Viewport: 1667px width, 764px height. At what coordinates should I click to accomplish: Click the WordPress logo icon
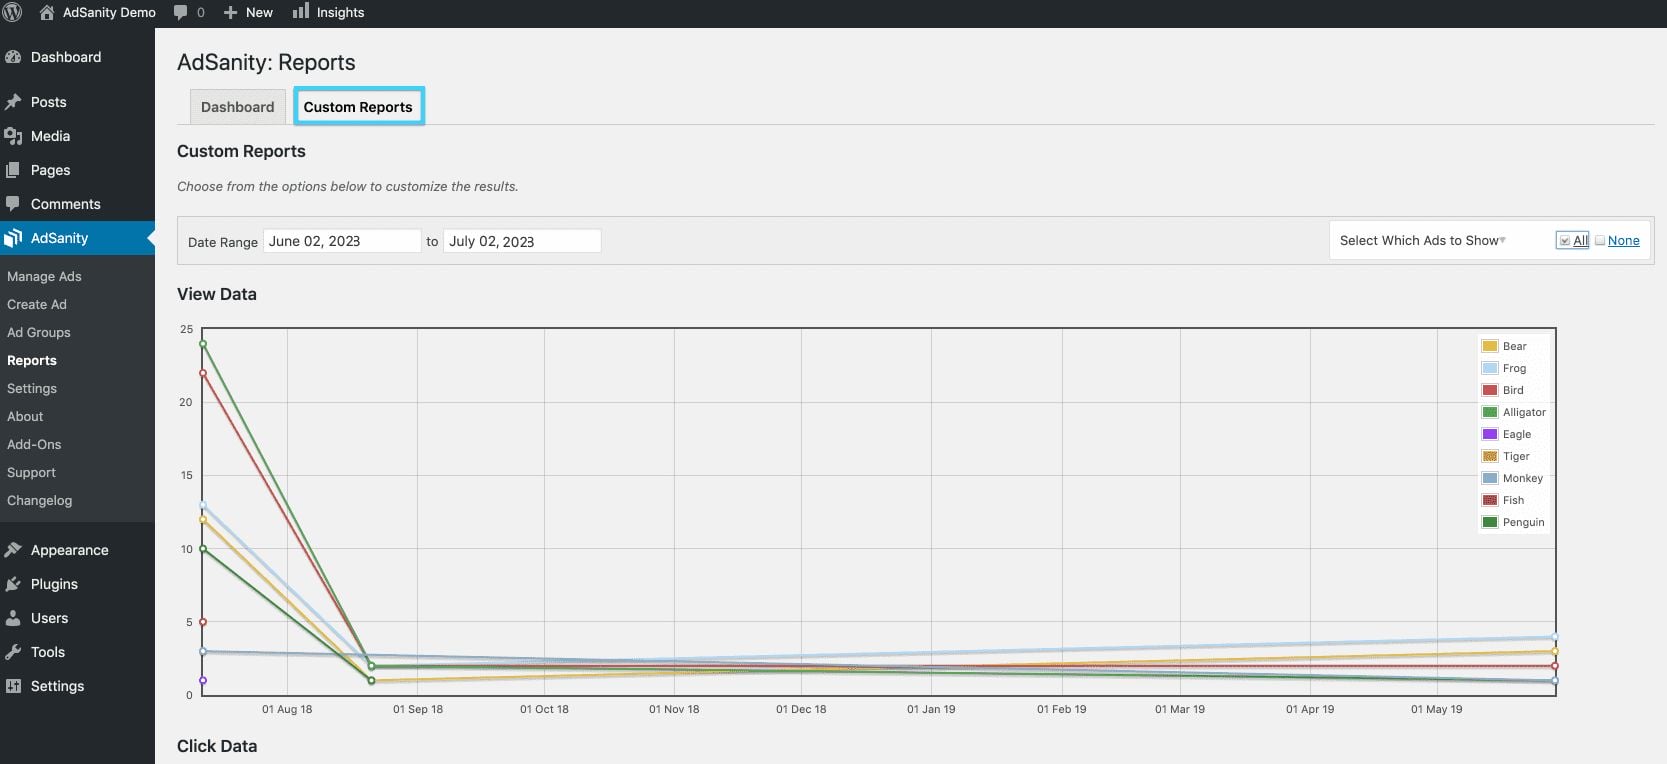[x=13, y=13]
